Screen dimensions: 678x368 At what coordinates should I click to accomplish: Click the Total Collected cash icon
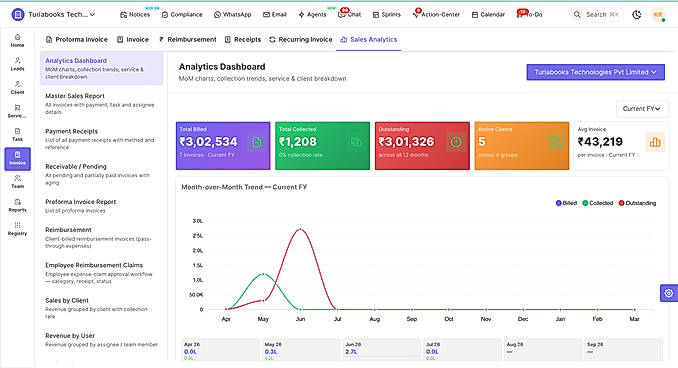click(356, 142)
